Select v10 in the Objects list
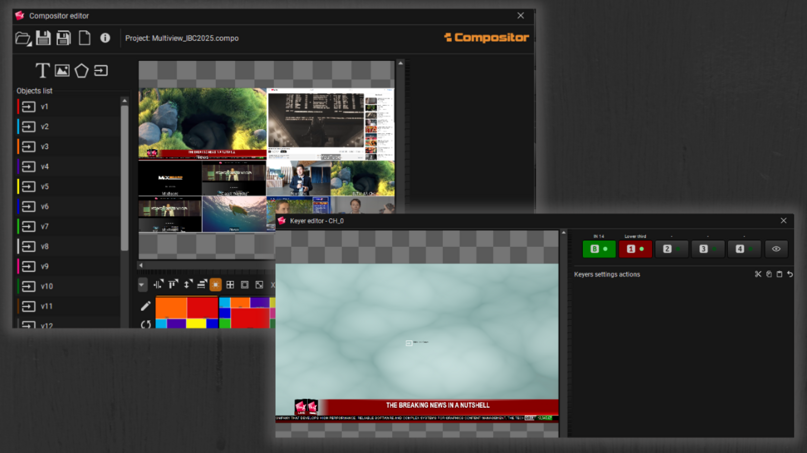This screenshot has height=453, width=807. coord(47,287)
